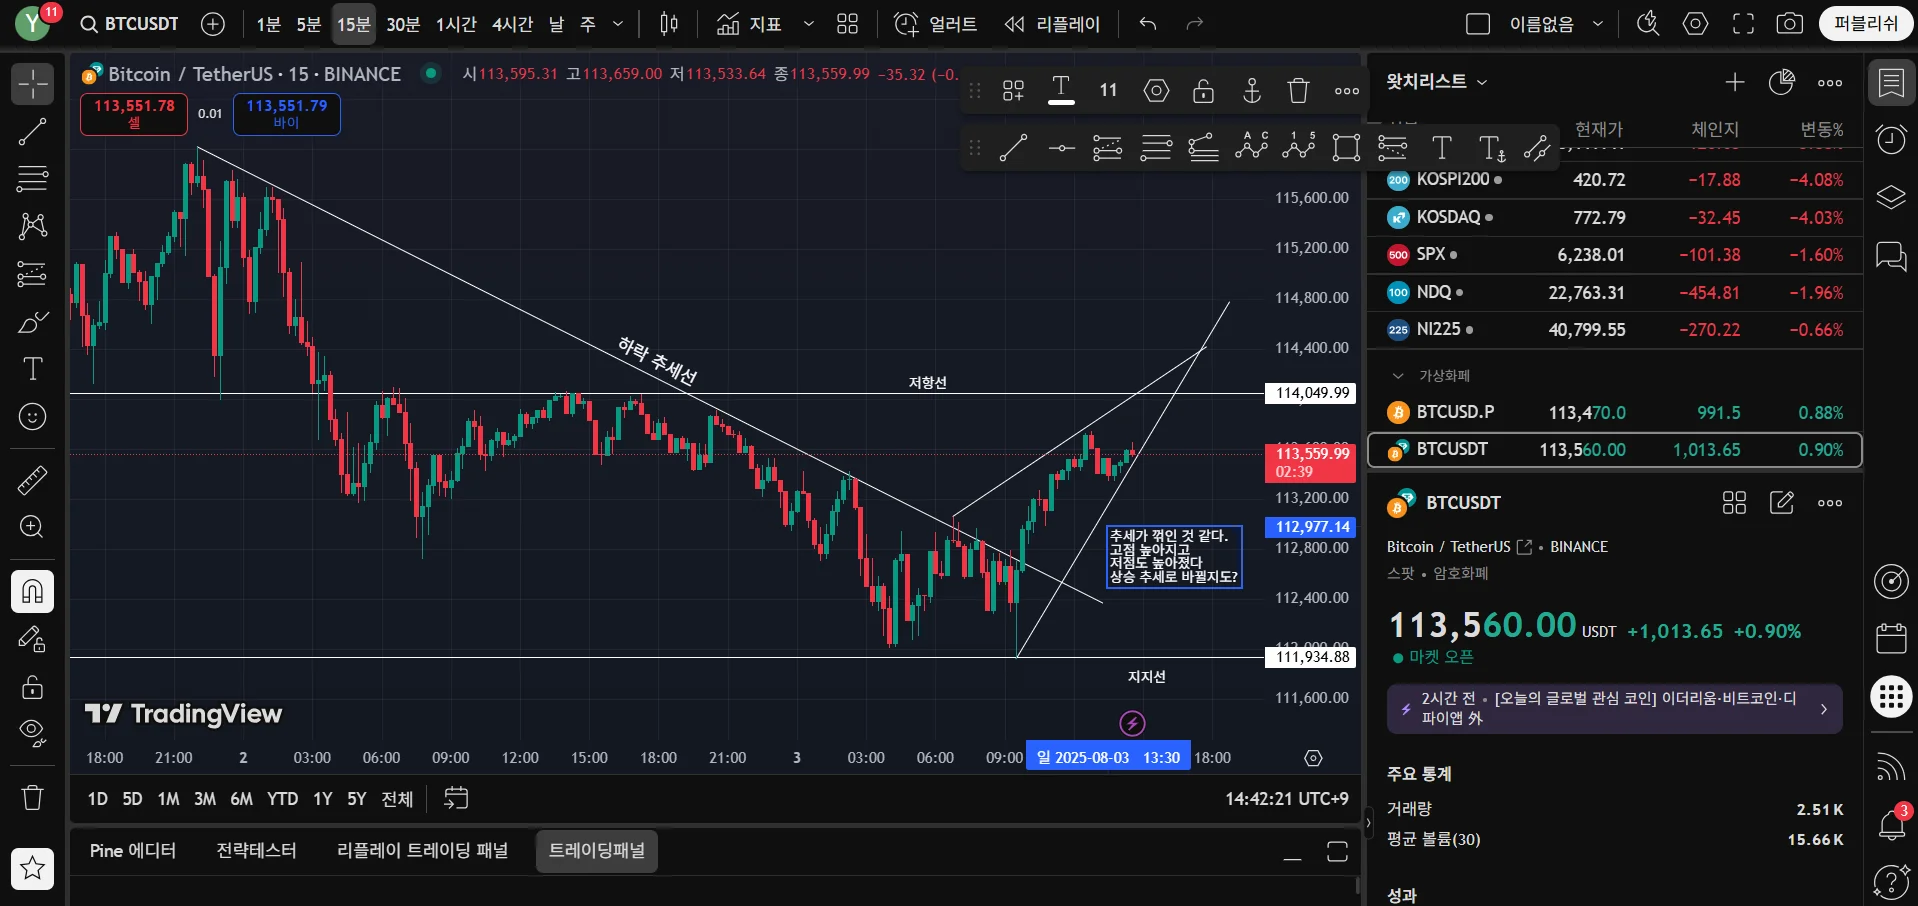This screenshot has height=906, width=1918.
Task: Open the Pine 에디터 tab
Action: (x=133, y=851)
